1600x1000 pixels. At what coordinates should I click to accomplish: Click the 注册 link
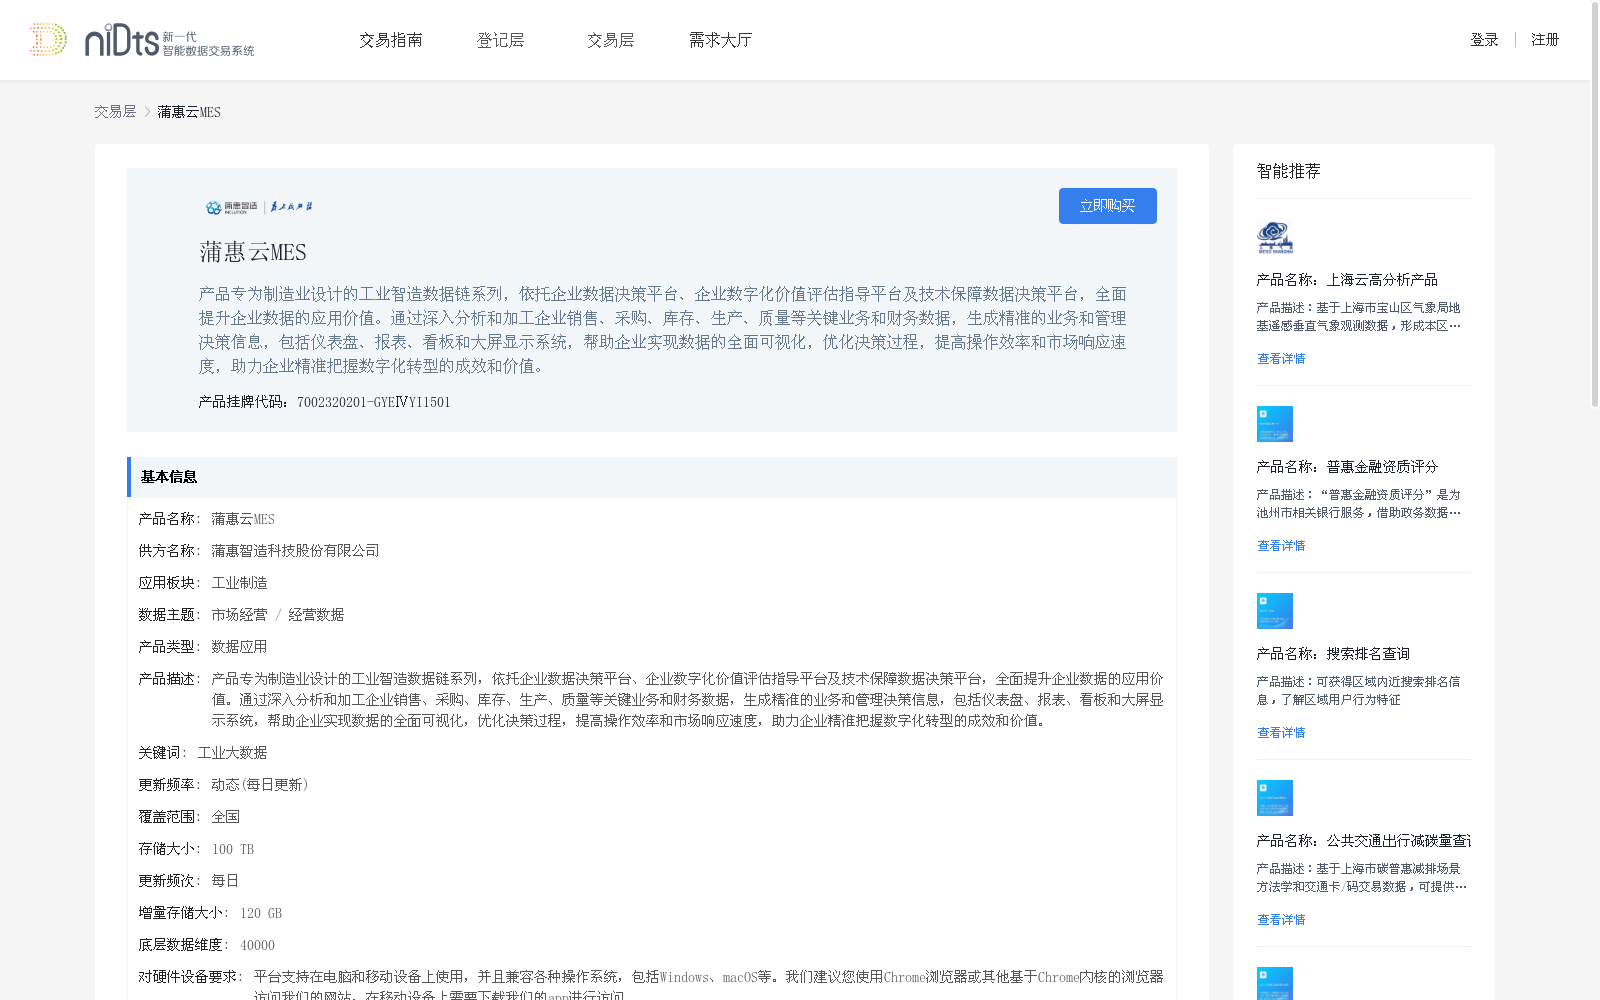pos(1545,40)
